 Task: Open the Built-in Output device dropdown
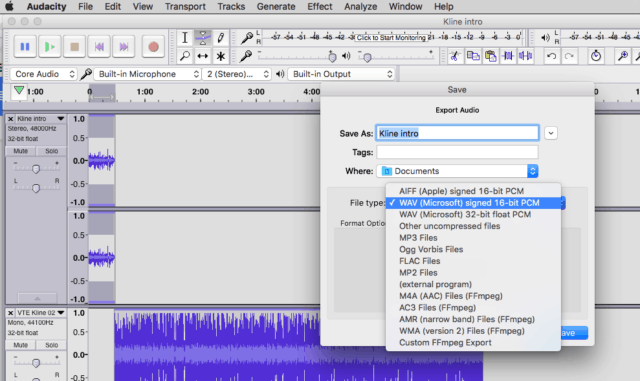[x=341, y=74]
